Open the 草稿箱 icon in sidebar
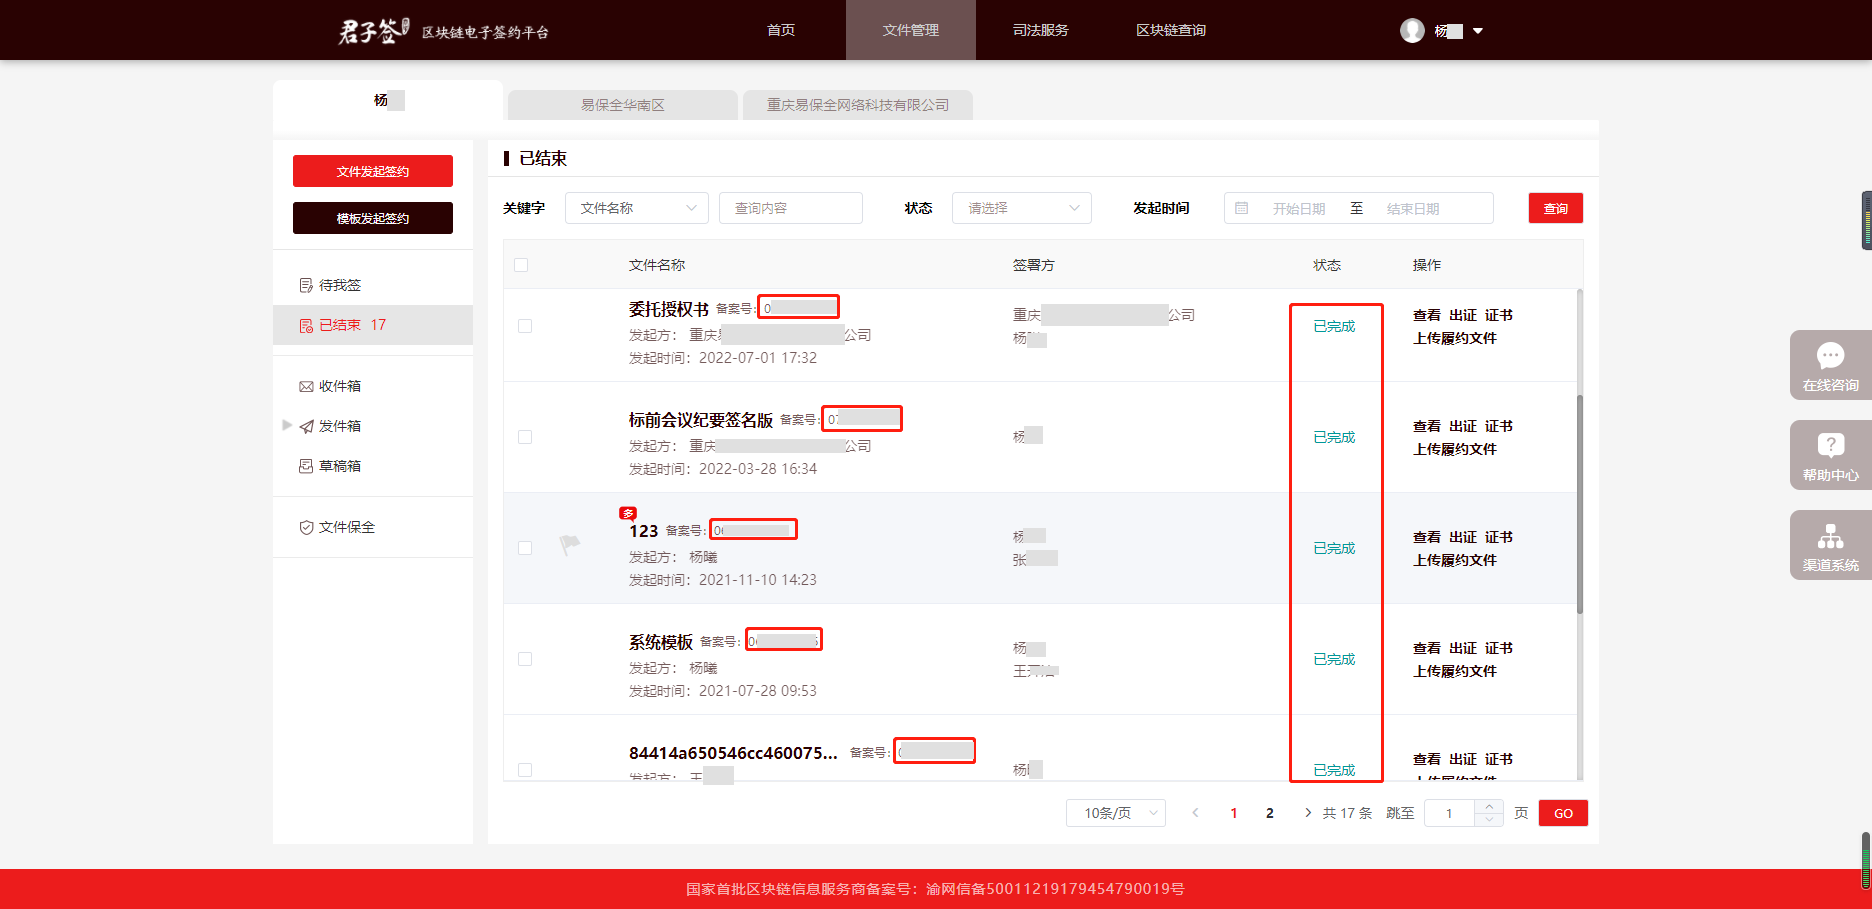Viewport: 1872px width, 909px height. [x=306, y=466]
